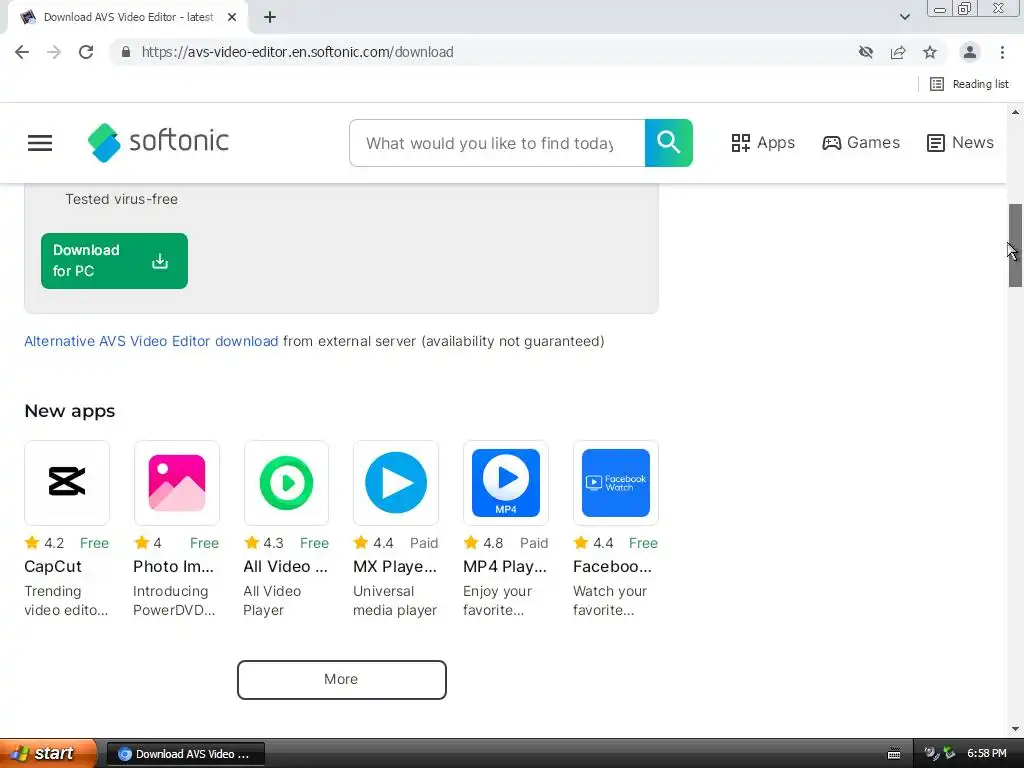
Task: Open the Games section
Action: click(861, 142)
